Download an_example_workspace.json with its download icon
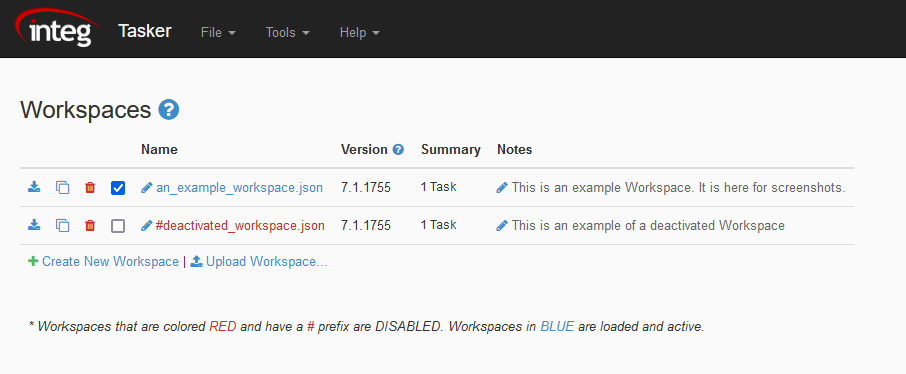Image resolution: width=906 pixels, height=374 pixels. (34, 187)
